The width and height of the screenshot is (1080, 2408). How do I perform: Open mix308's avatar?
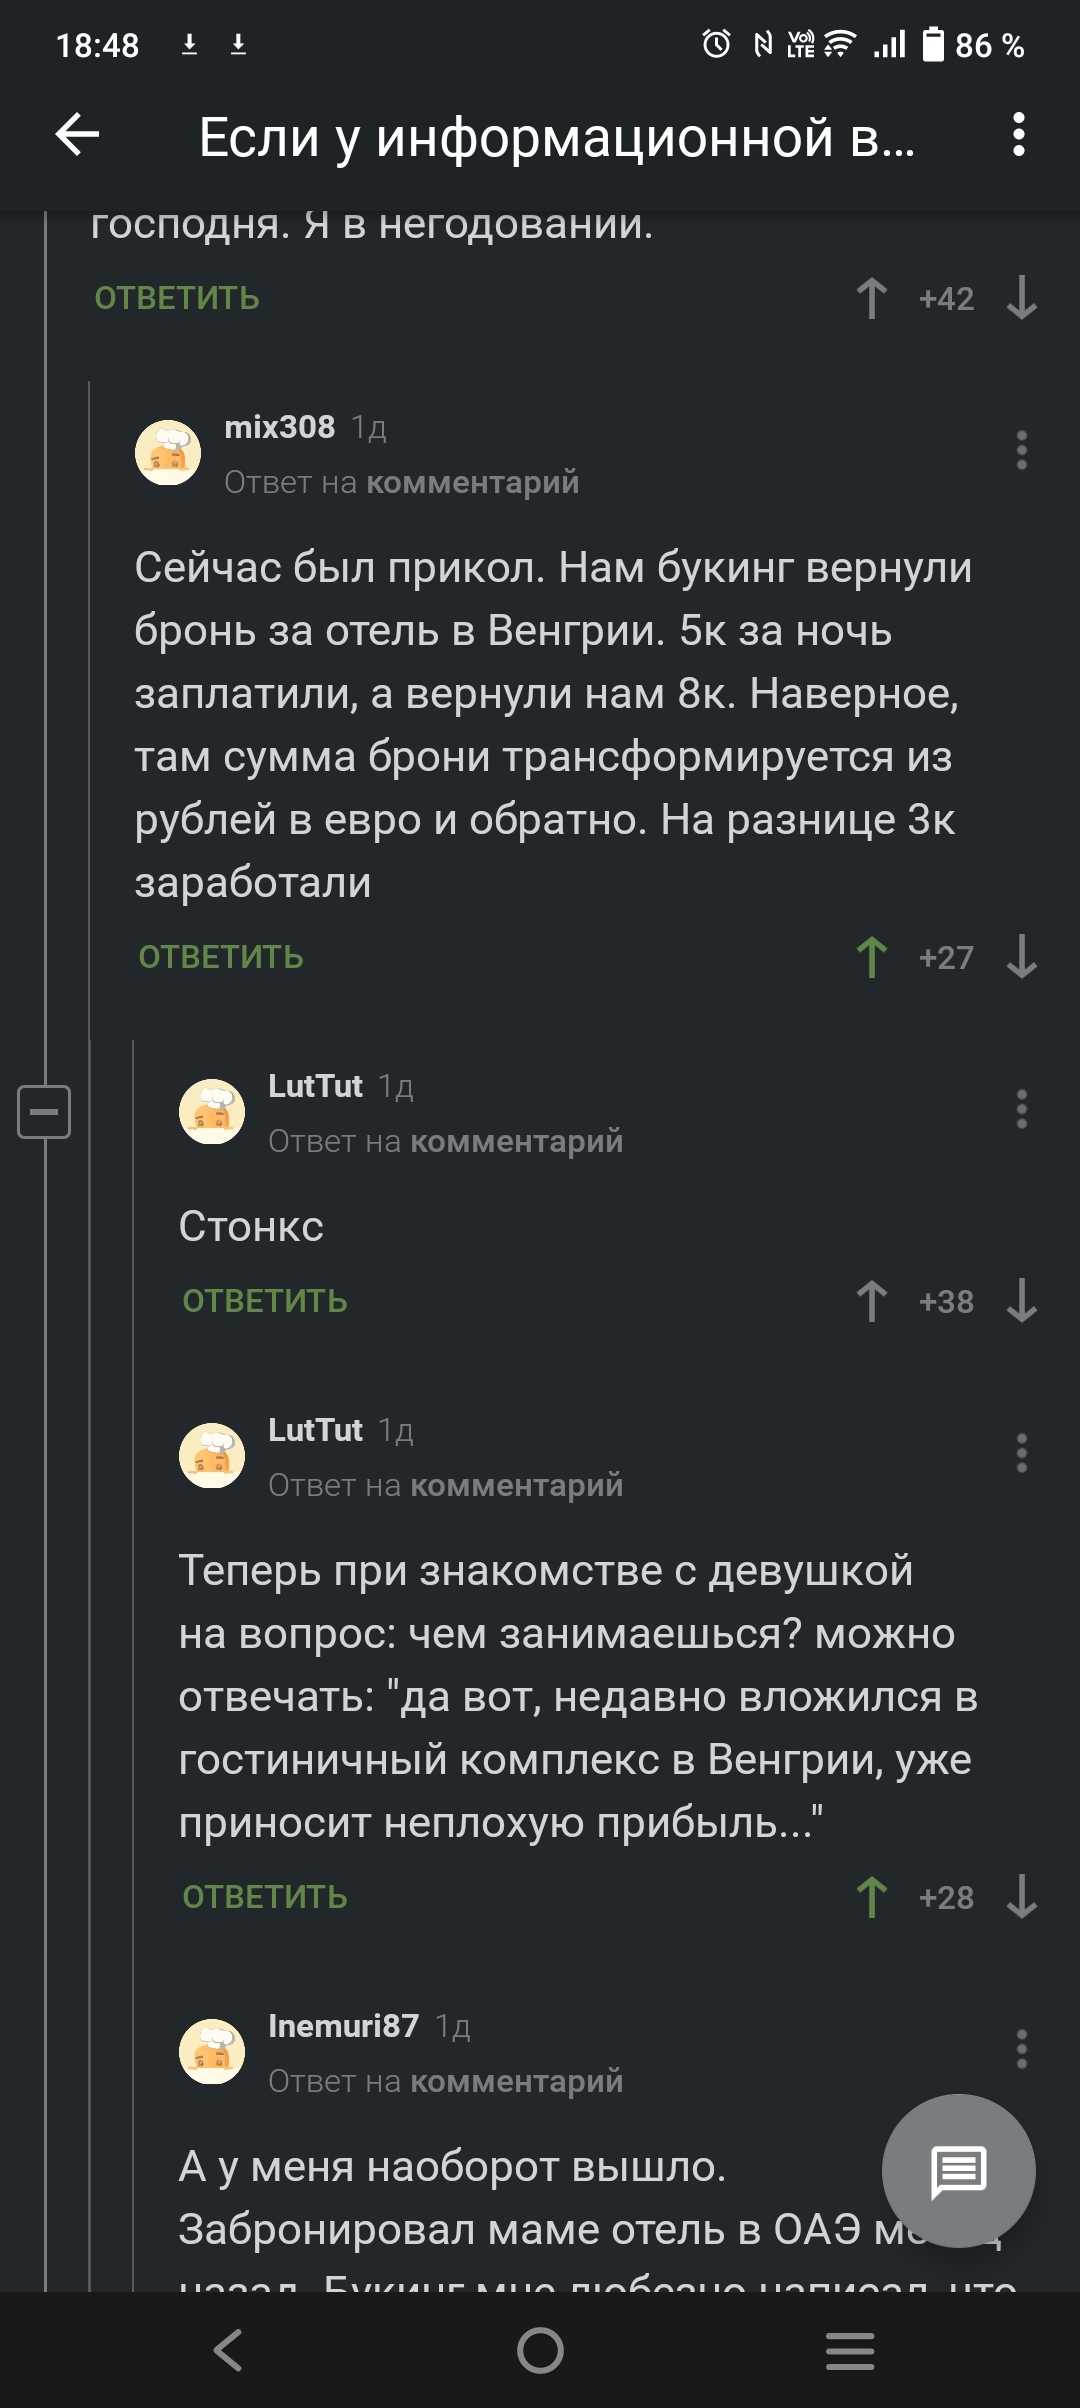[x=168, y=452]
